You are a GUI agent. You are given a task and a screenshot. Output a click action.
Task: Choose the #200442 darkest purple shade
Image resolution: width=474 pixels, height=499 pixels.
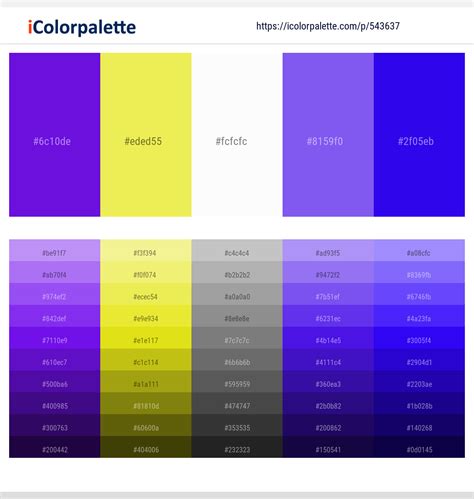(55, 447)
